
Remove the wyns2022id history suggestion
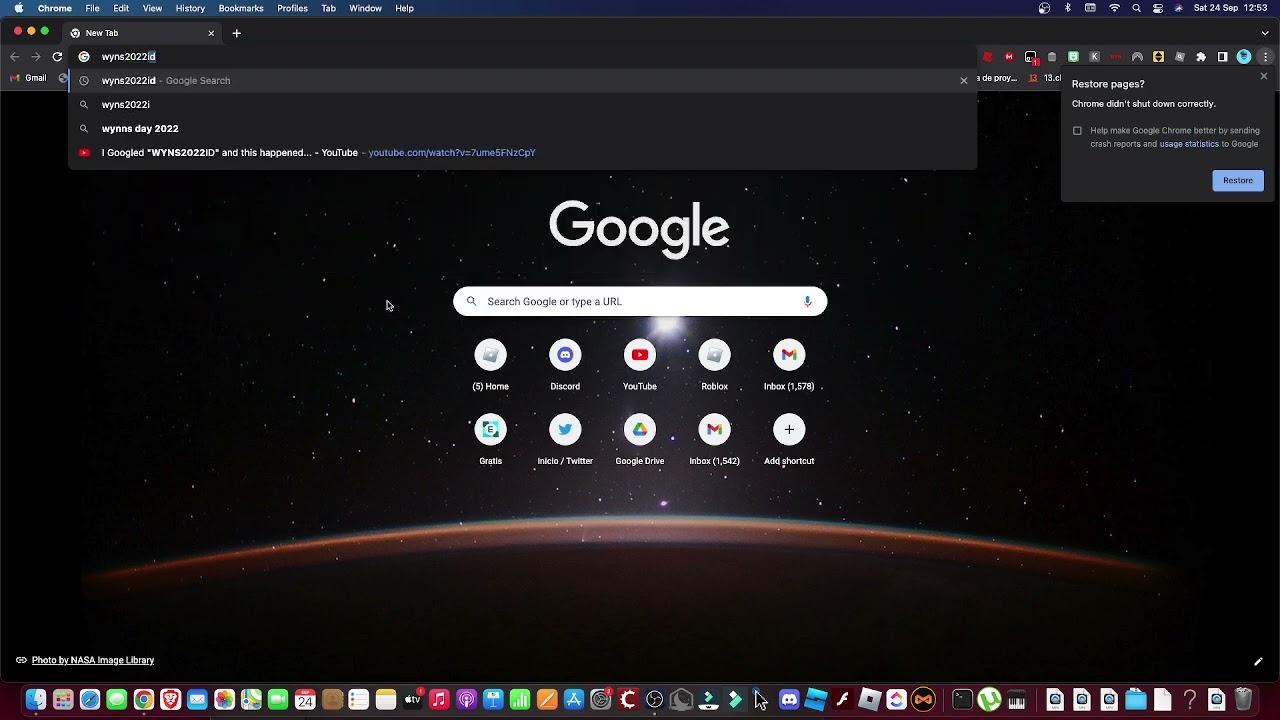pyautogui.click(x=964, y=80)
